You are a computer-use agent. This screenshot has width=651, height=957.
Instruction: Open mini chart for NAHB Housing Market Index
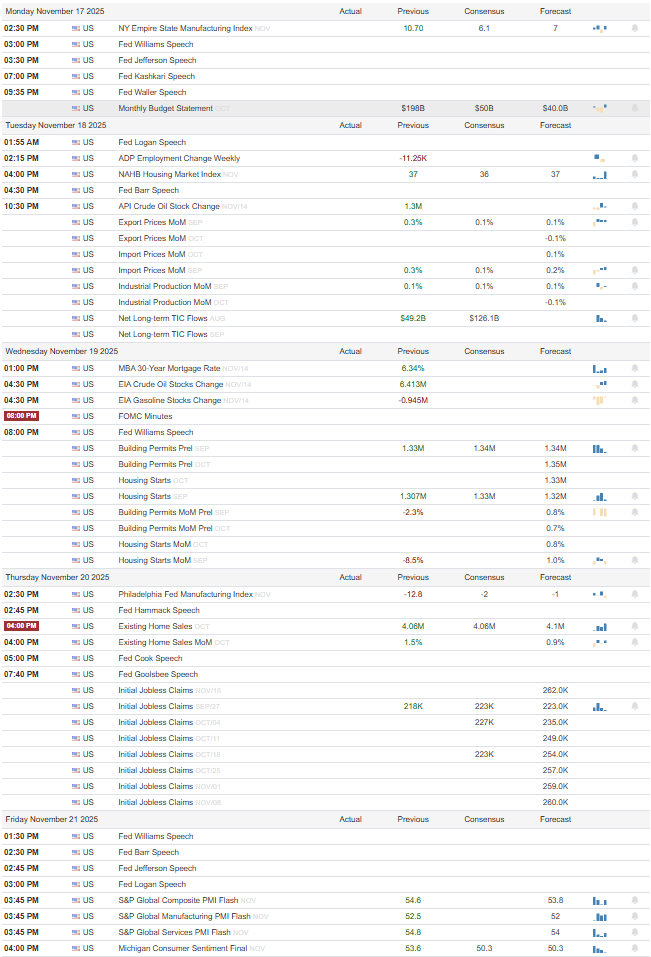600,175
